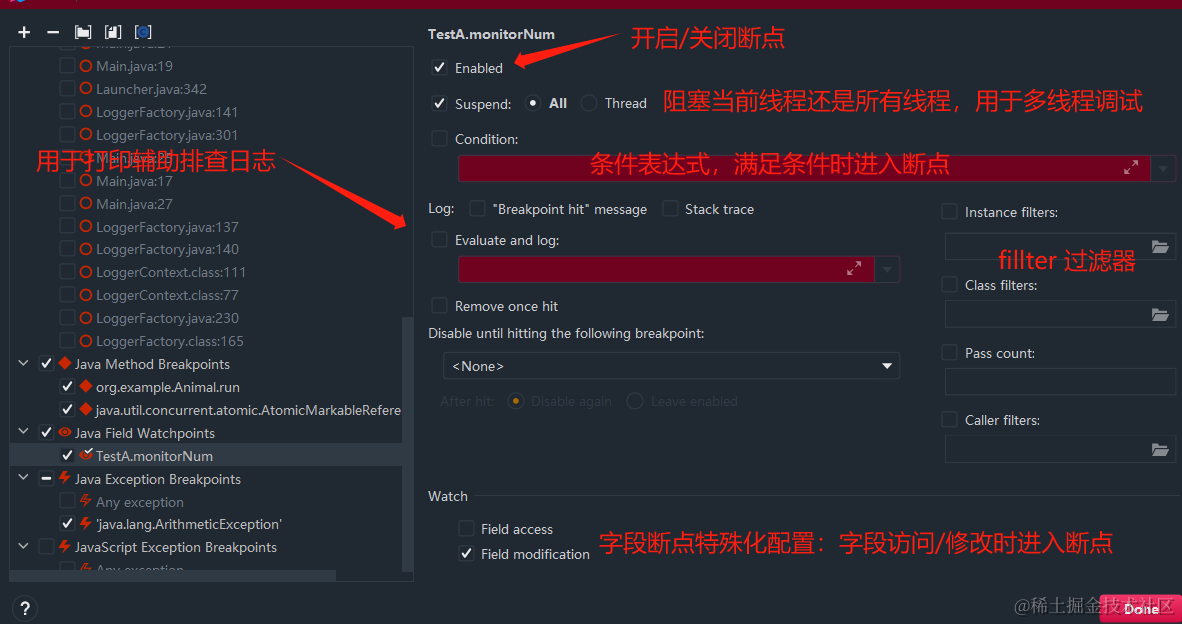Open Class filters folder browse icon
This screenshot has width=1182, height=624.
[1160, 315]
